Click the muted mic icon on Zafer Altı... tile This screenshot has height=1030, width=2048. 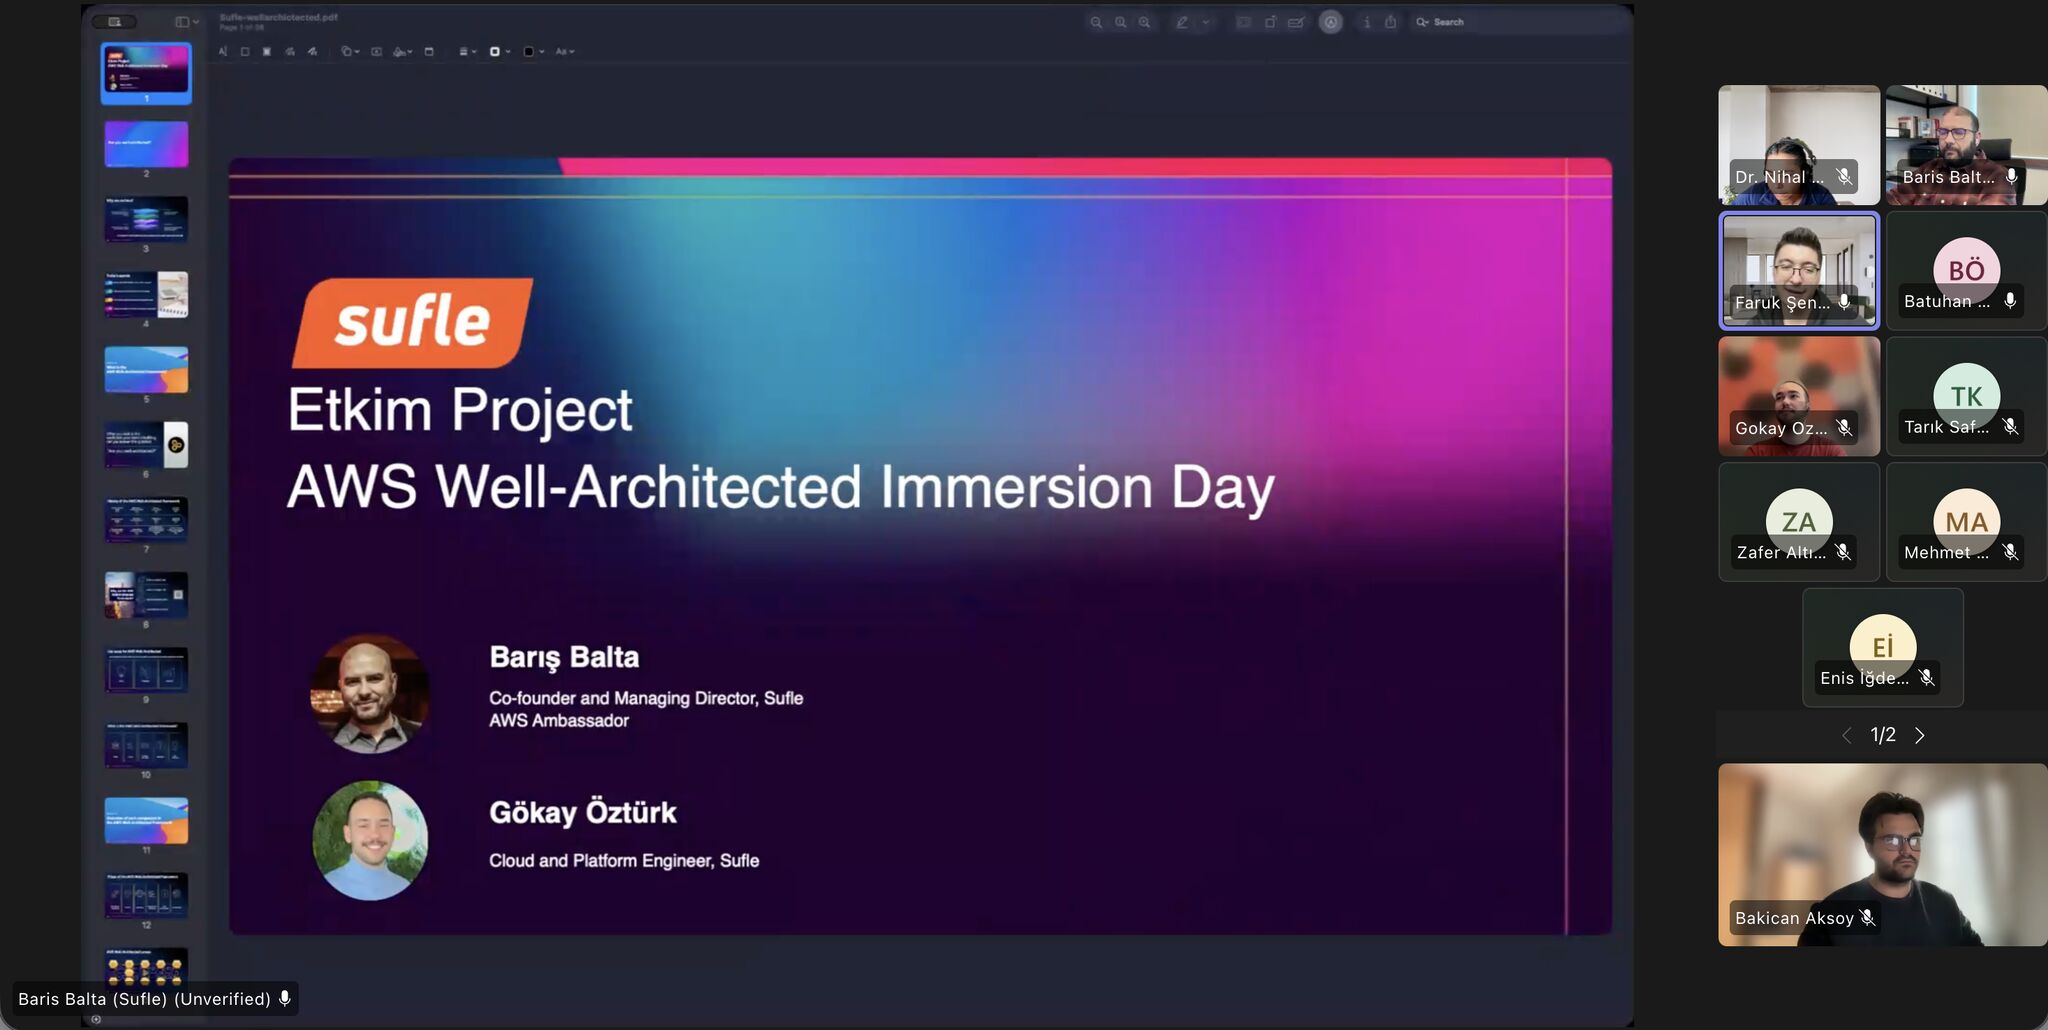click(1843, 552)
